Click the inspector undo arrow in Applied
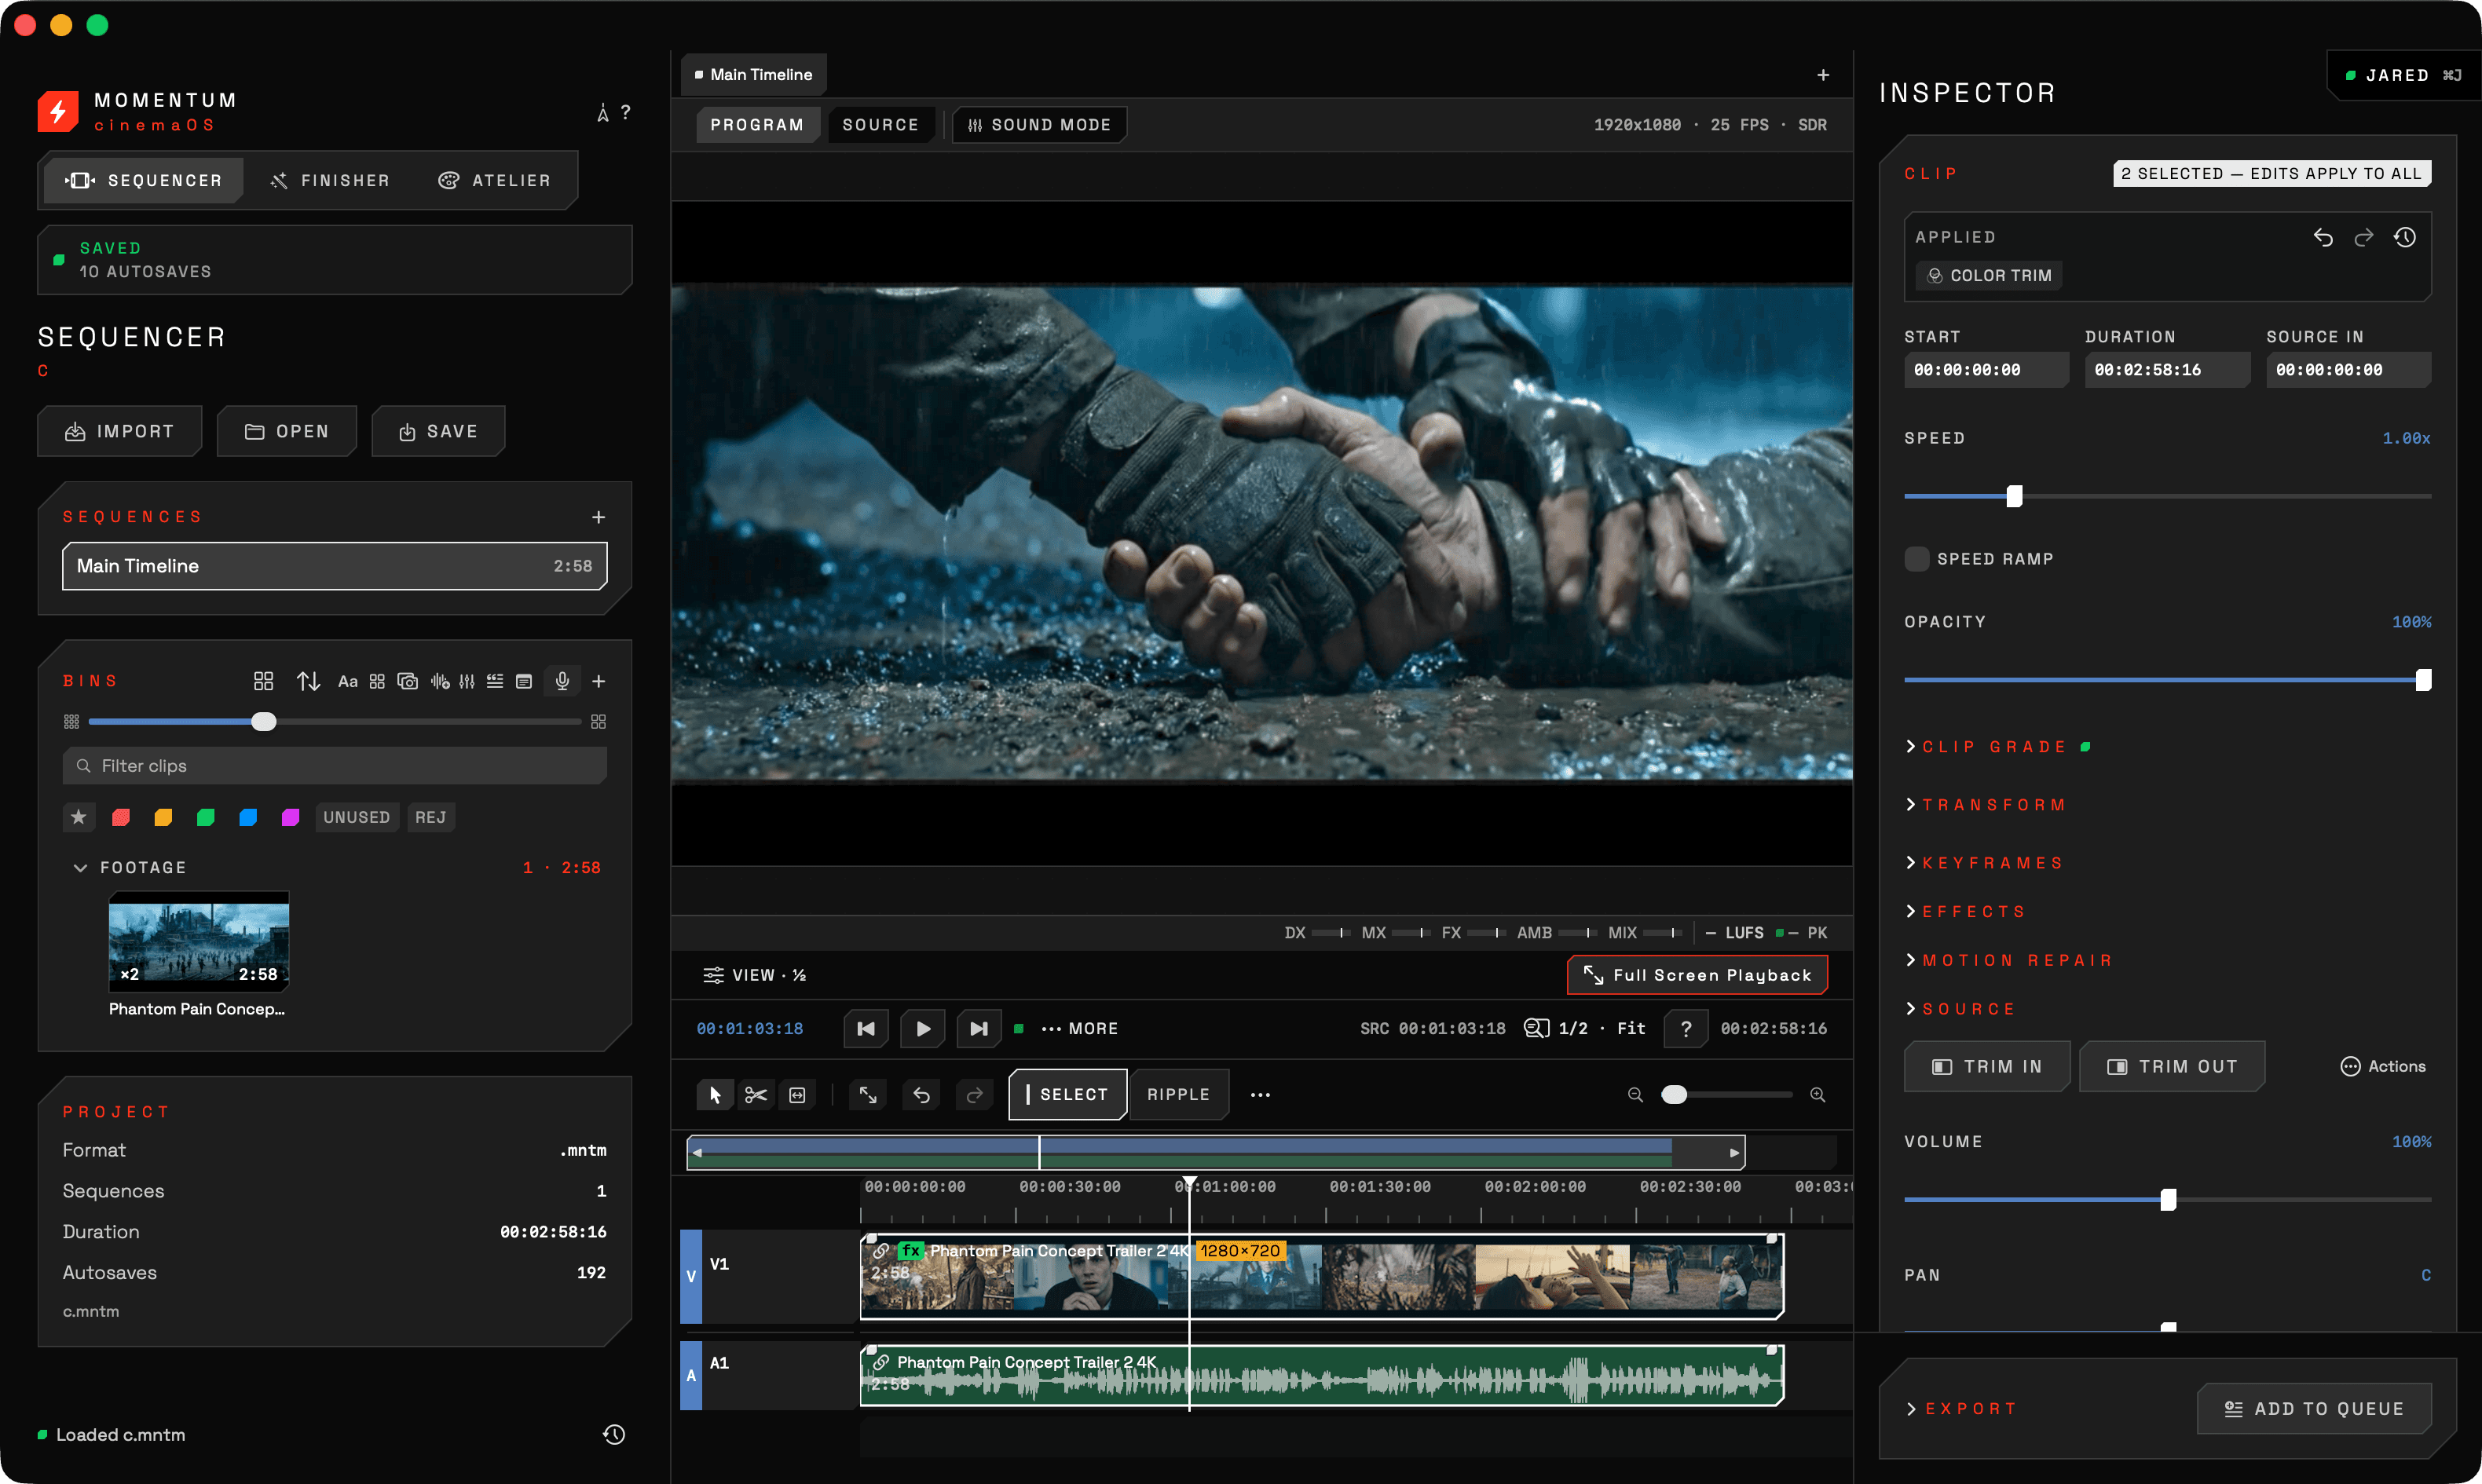2482x1484 pixels. 2323,237
